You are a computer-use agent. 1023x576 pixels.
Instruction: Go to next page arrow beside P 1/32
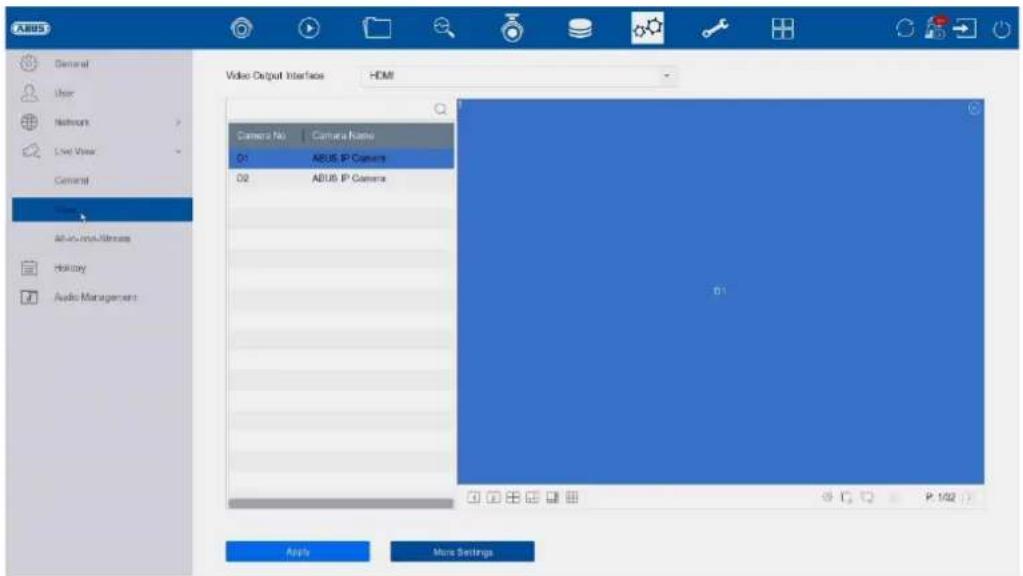click(968, 498)
